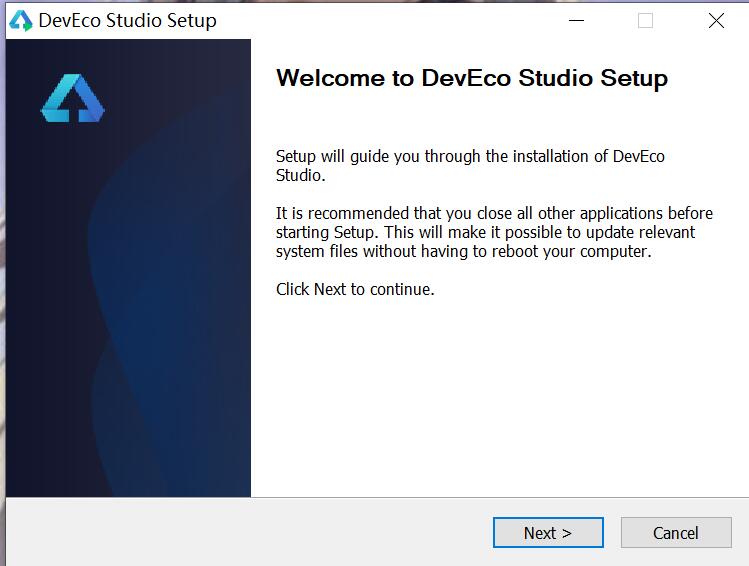The height and width of the screenshot is (566, 749).
Task: Click the "Click Next to continue." text
Action: click(355, 290)
